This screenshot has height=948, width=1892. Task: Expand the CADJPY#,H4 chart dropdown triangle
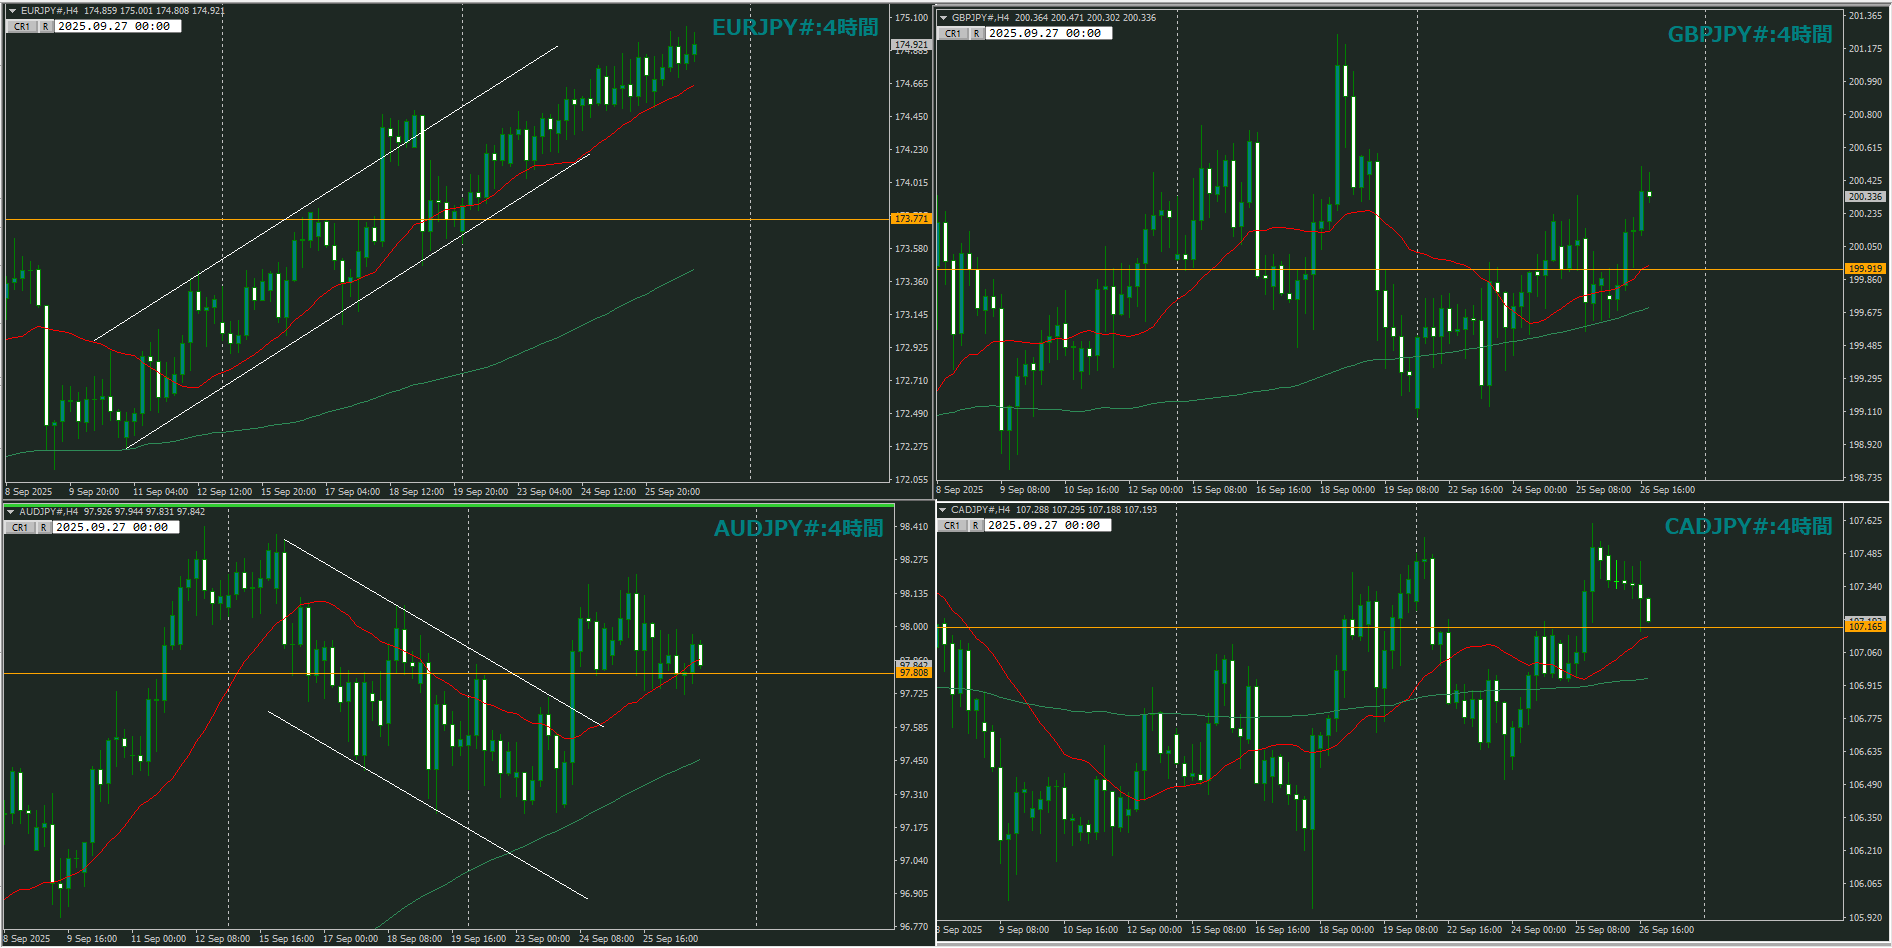[943, 510]
